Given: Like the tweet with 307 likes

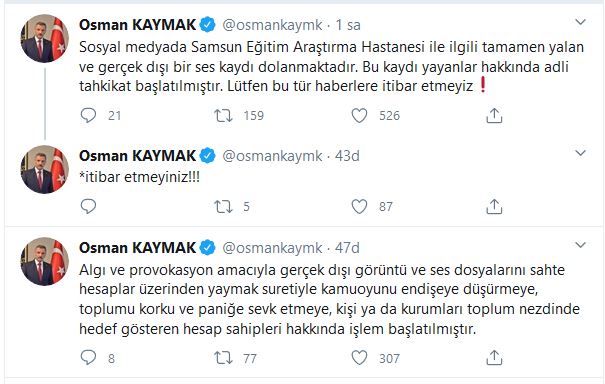Looking at the screenshot, I should [359, 358].
